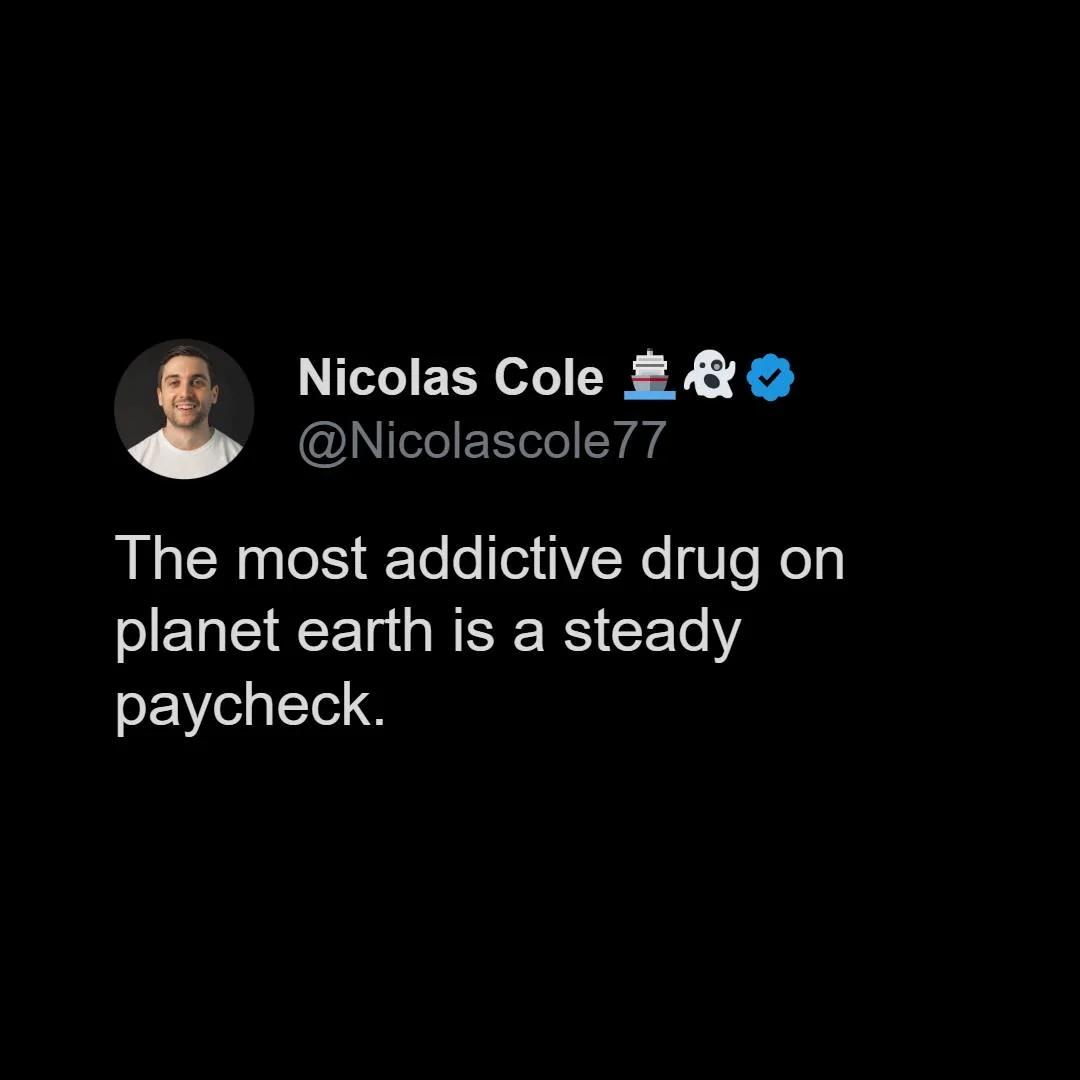The height and width of the screenshot is (1080, 1080).
Task: Click the blue verified checkmark badge
Action: [770, 377]
